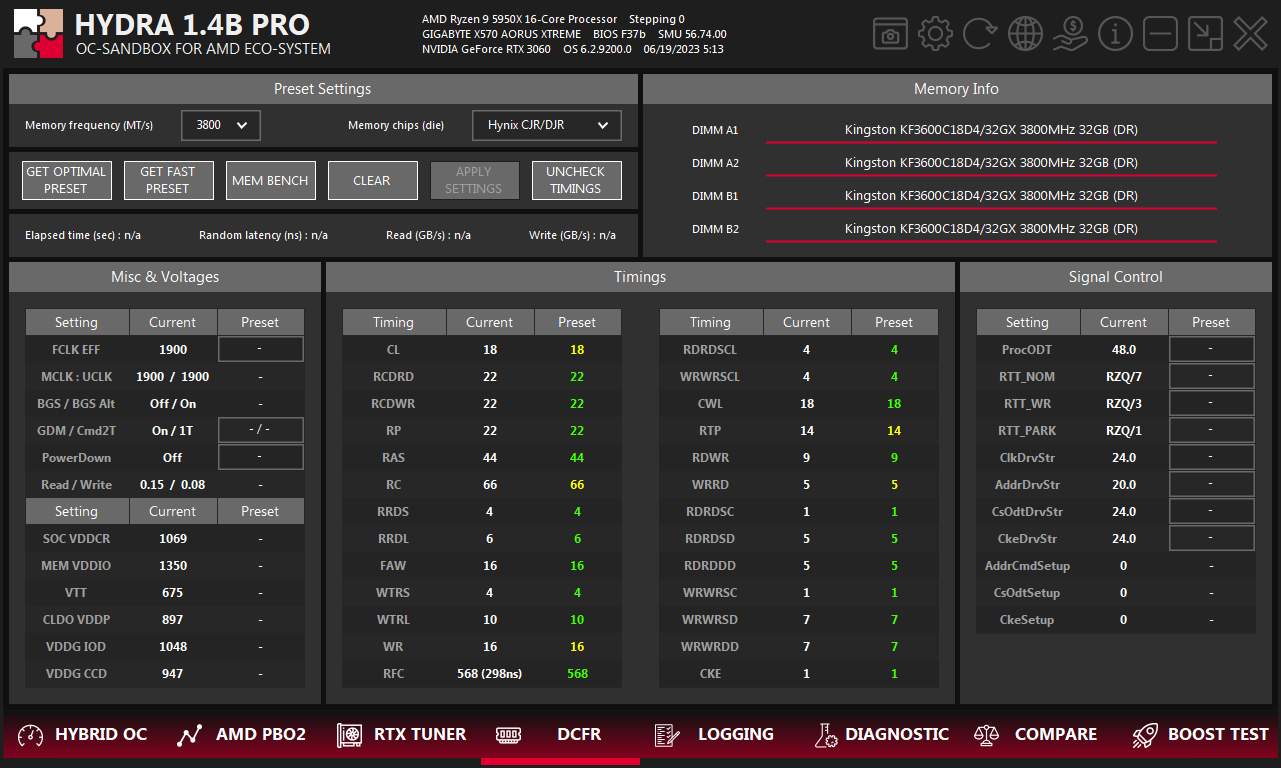Click the HYDRA puzzle logo
This screenshot has width=1281, height=768.
point(39,34)
